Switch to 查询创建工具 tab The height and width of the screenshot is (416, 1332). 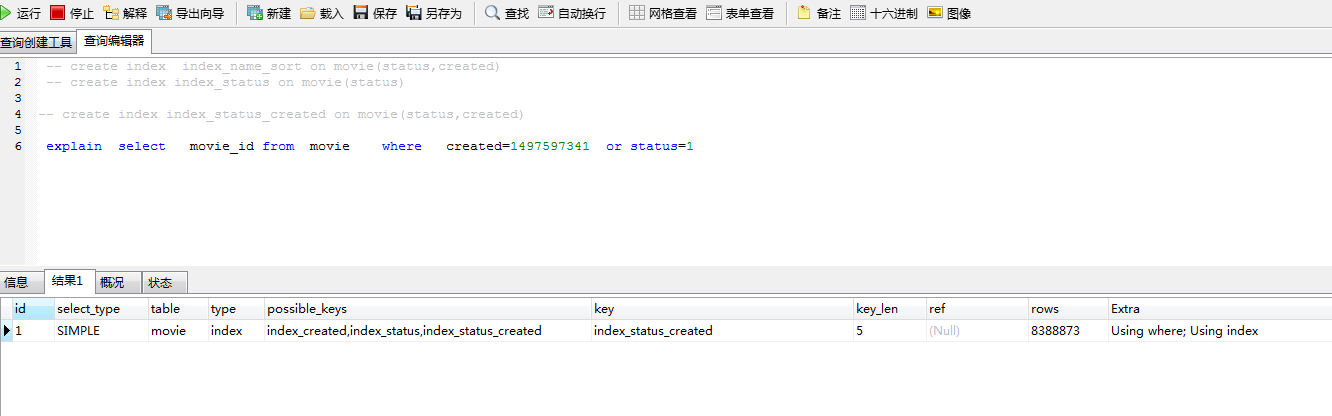pos(37,43)
